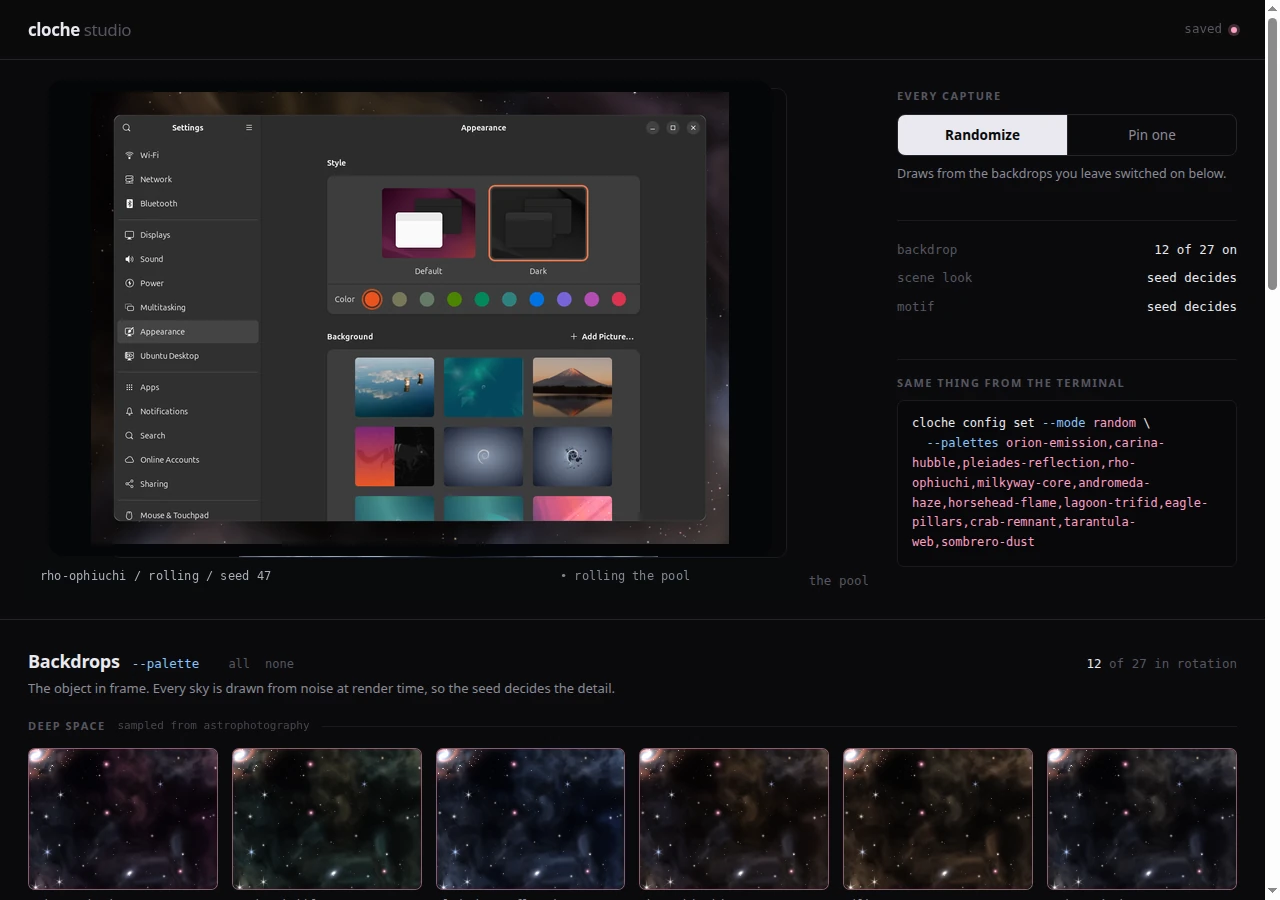Click the terminal command code block
The width and height of the screenshot is (1280, 900).
click(x=1067, y=483)
